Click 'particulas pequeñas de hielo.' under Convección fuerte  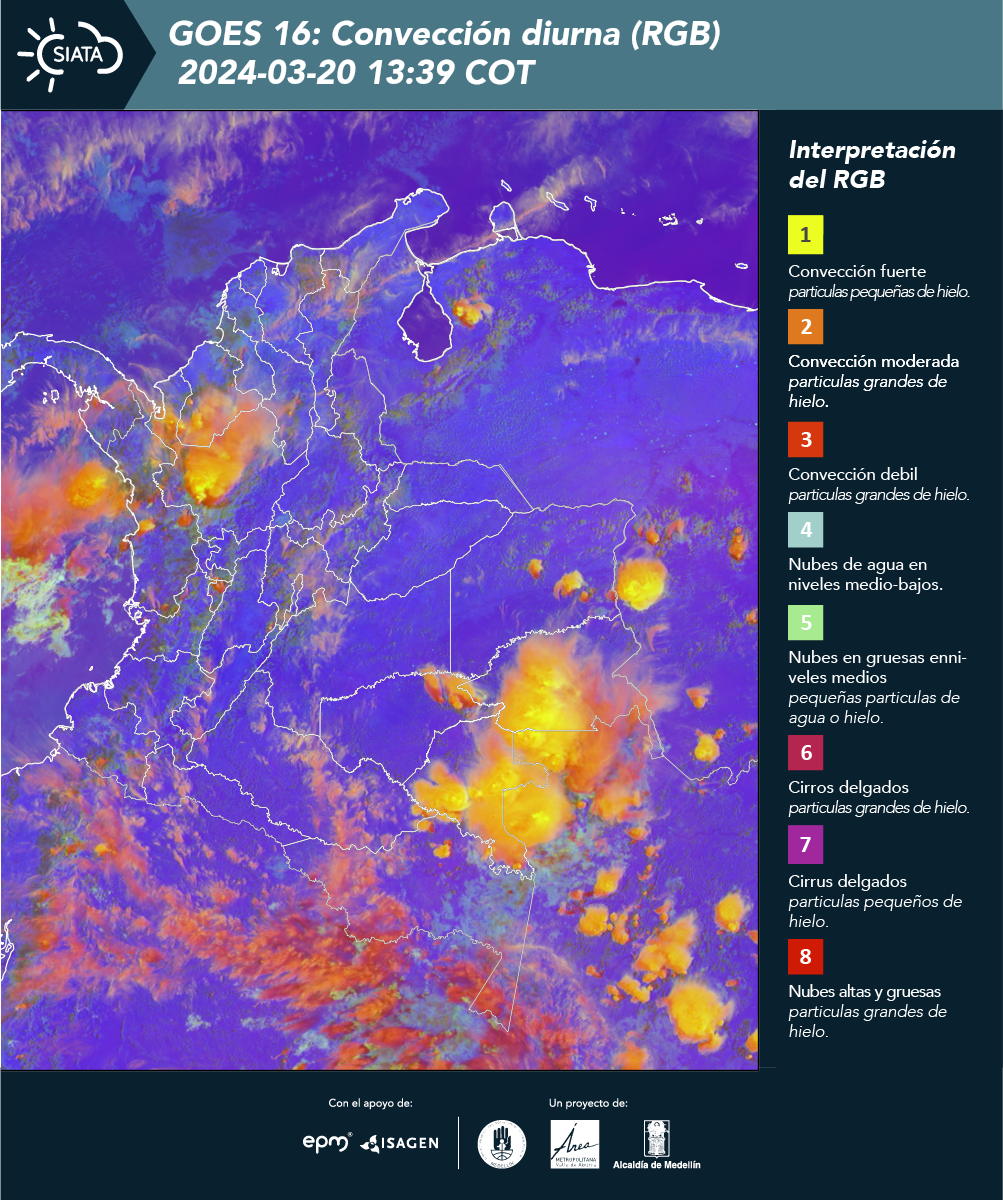click(880, 292)
